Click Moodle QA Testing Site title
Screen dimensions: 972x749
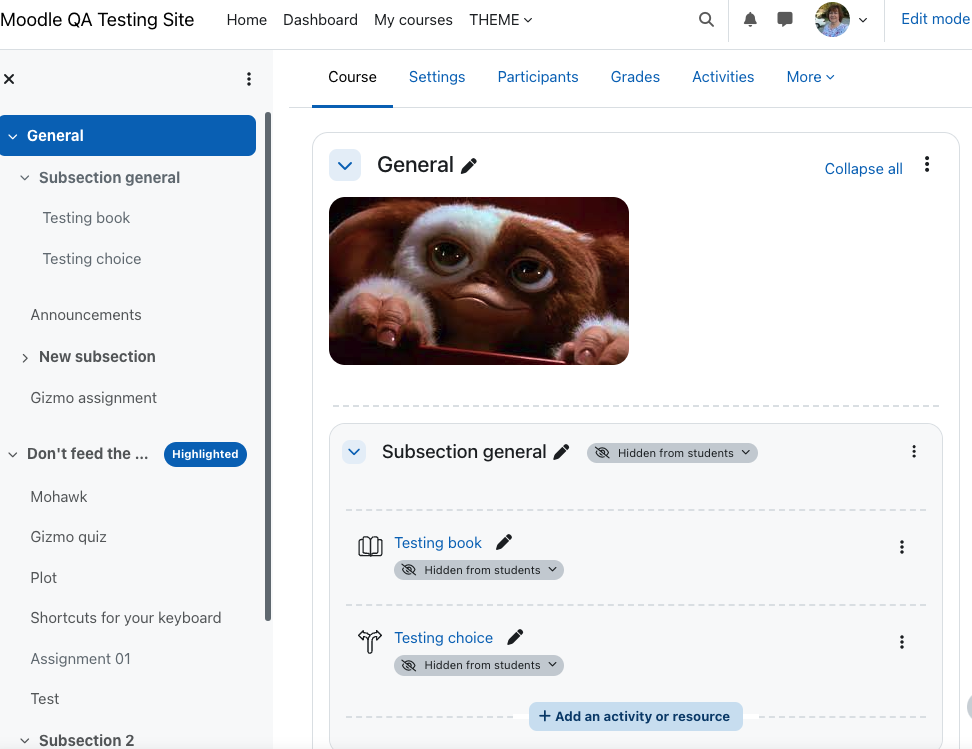97,20
